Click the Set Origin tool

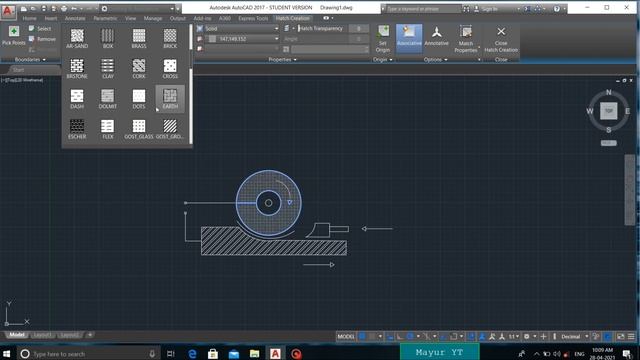382,38
